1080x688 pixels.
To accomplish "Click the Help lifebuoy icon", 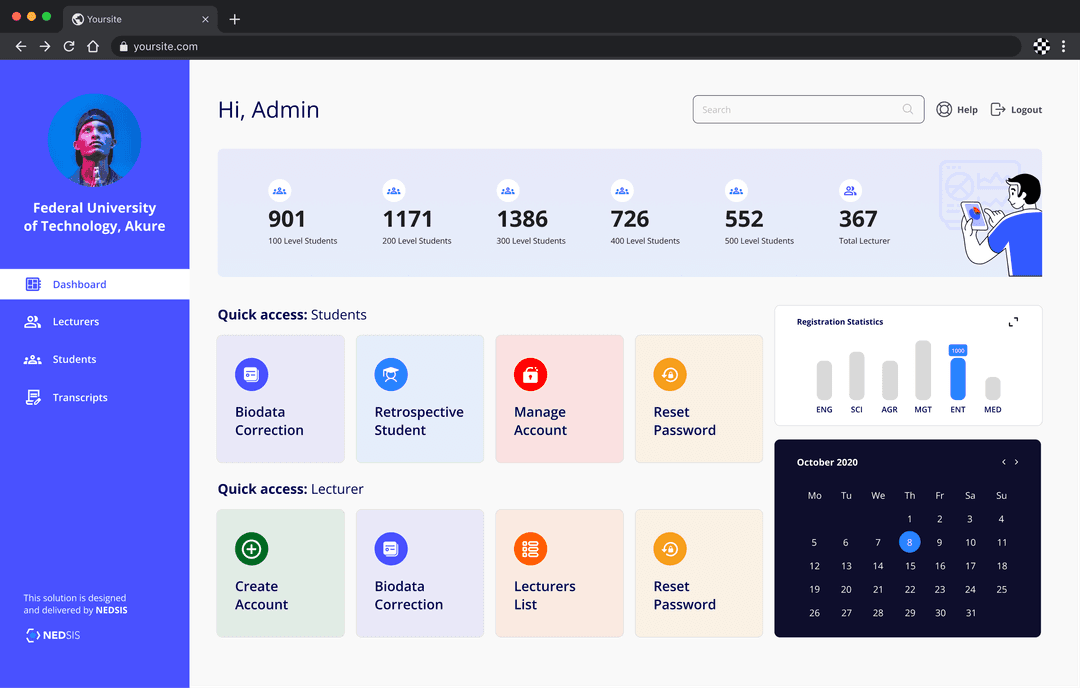I will point(944,110).
